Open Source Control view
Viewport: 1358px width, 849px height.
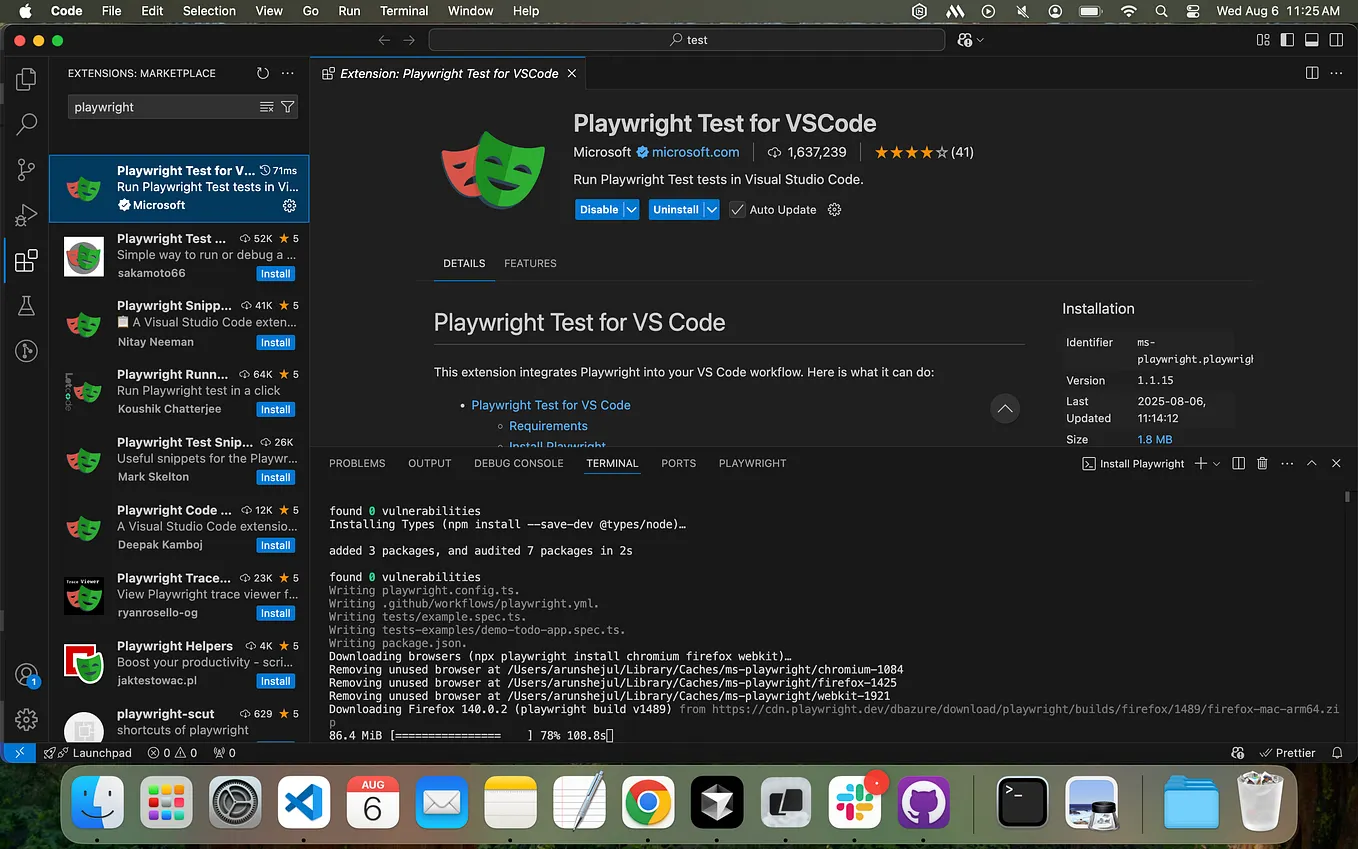(27, 170)
